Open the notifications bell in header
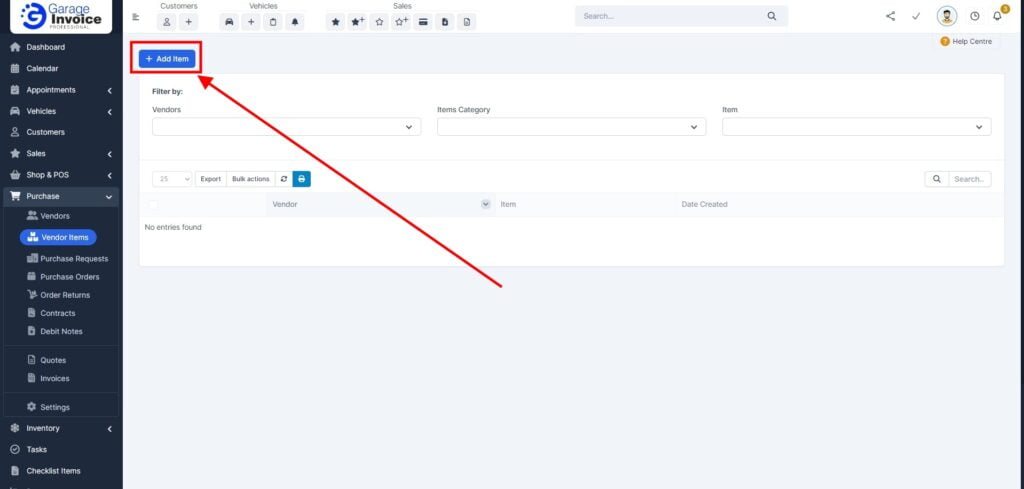The width and height of the screenshot is (1024, 489). coord(997,16)
